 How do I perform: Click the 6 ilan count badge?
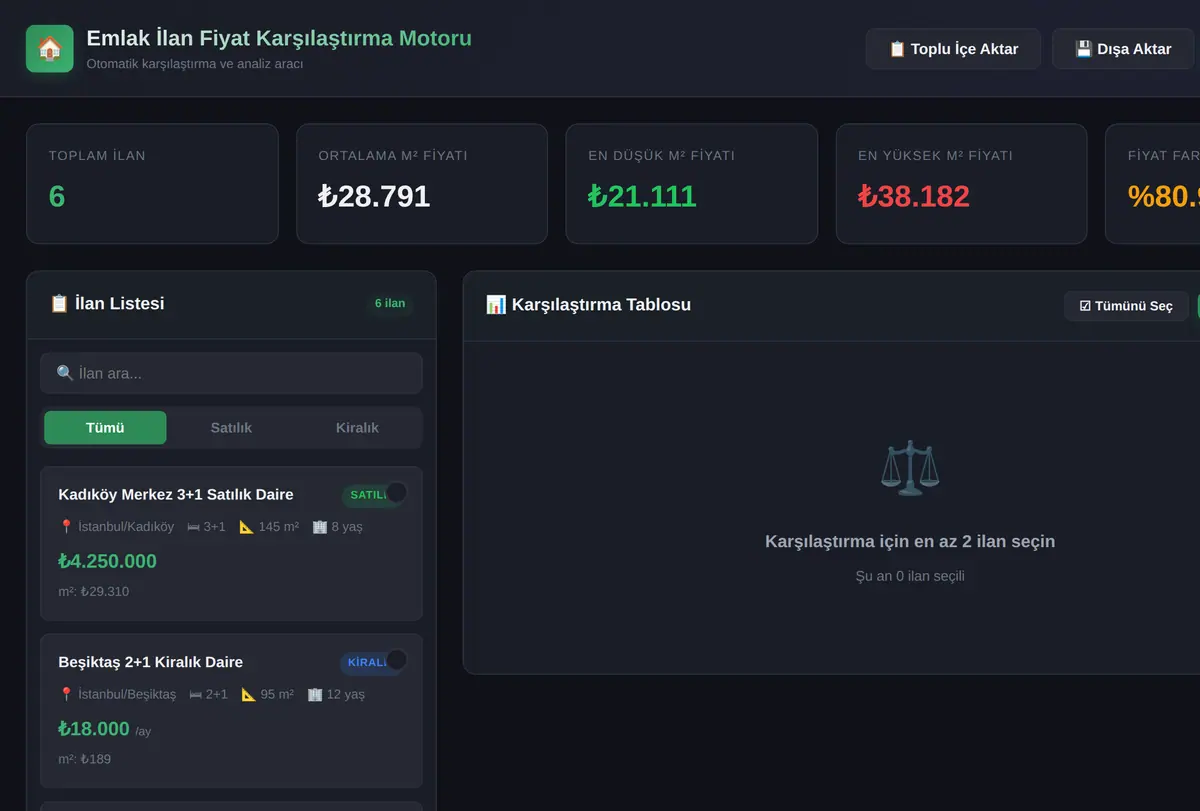pyautogui.click(x=390, y=303)
